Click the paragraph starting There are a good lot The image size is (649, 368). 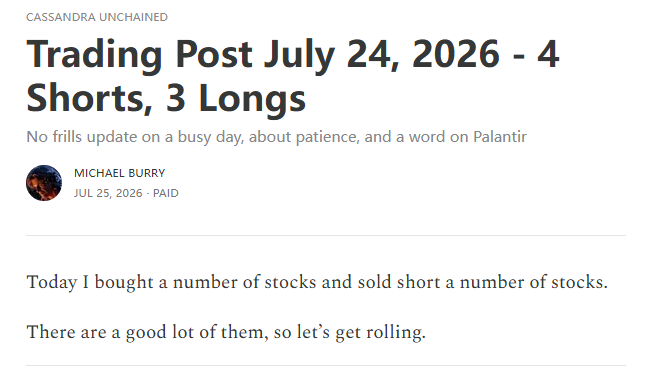pyautogui.click(x=226, y=332)
